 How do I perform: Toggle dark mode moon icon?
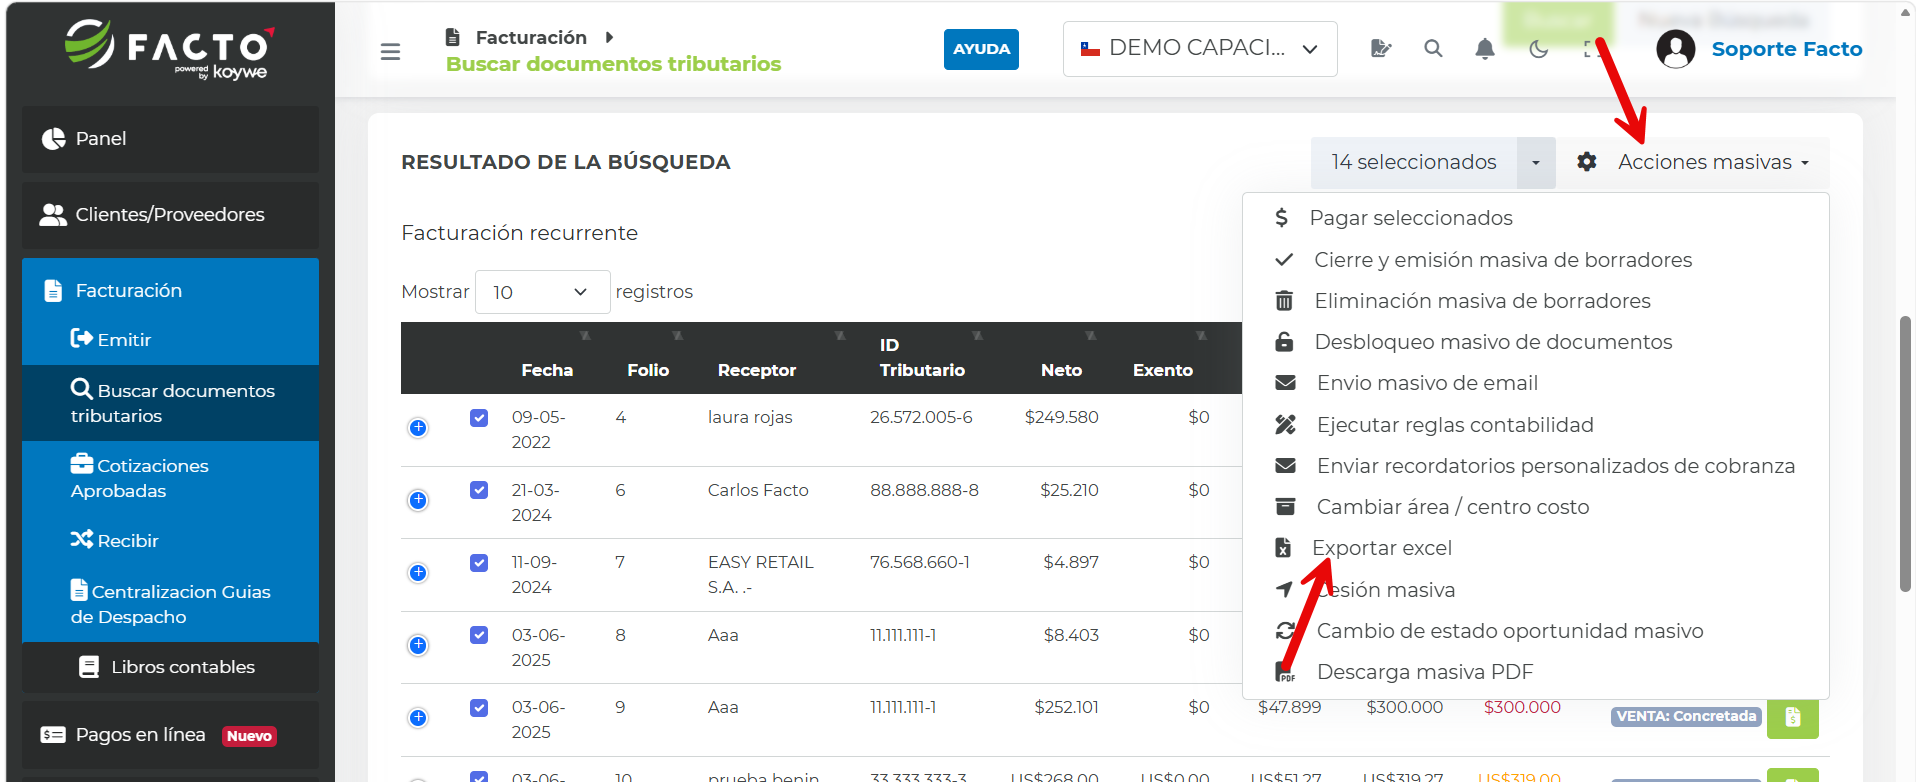1538,48
